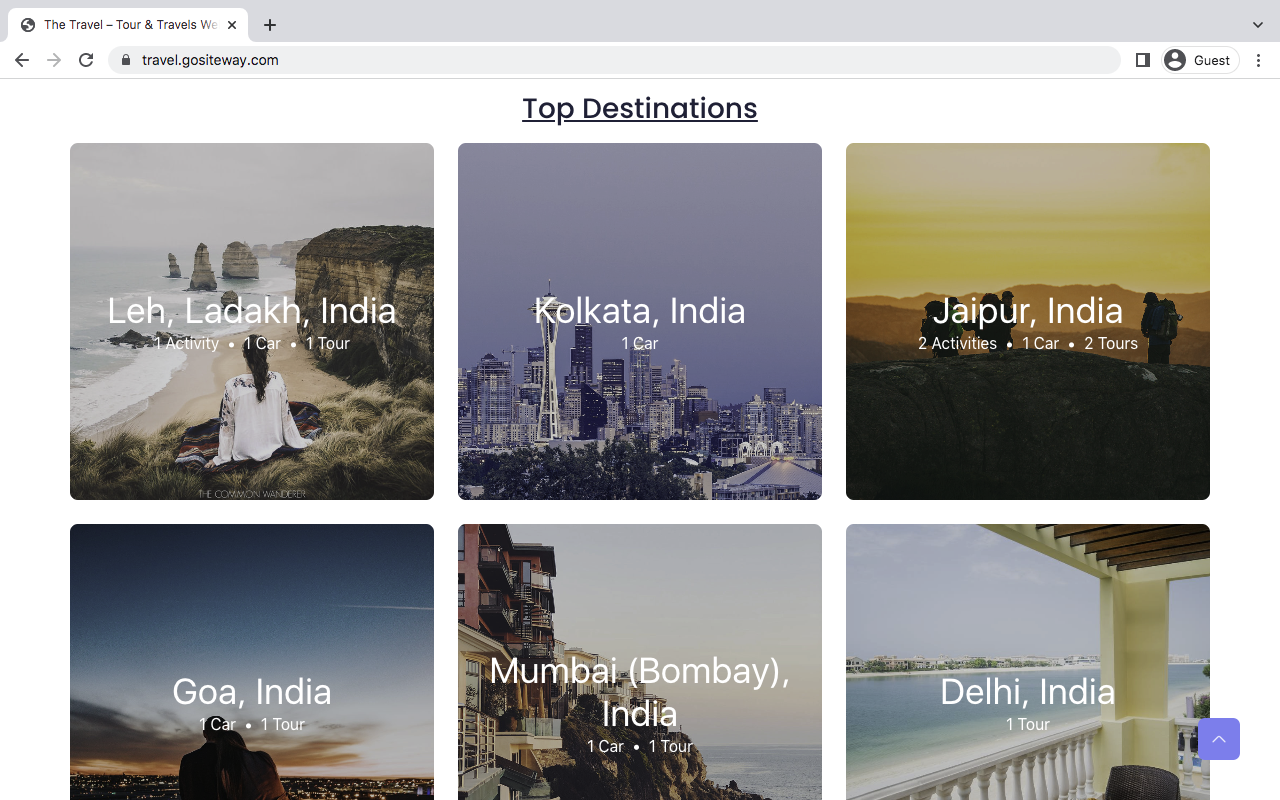Open Delhi, India destination
Screen dimensions: 1280x800
[x=1028, y=692]
